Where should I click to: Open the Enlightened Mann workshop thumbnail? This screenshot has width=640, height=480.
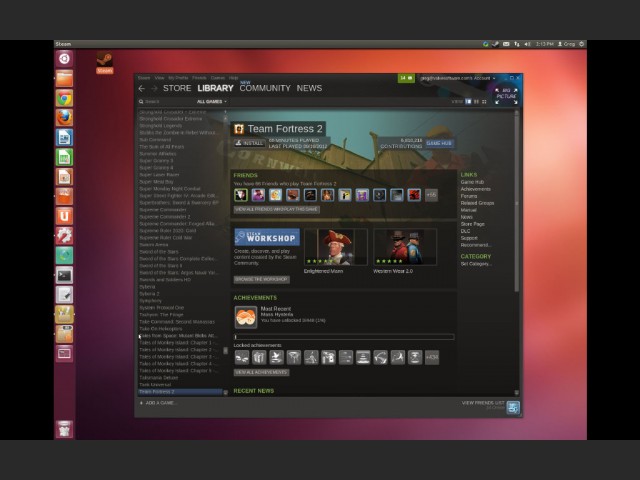click(336, 247)
